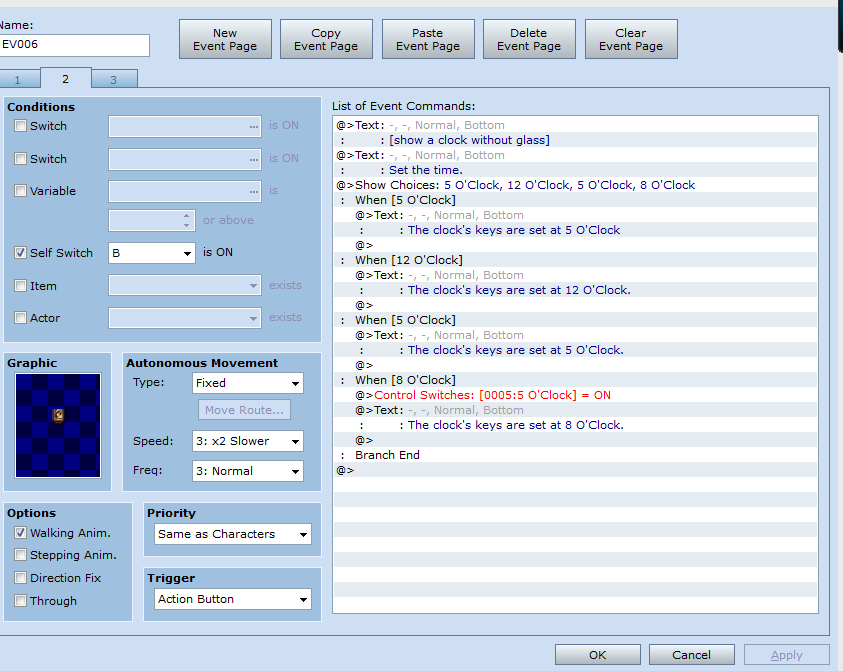The image size is (843, 671).
Task: Open the autonomous movement Type dropdown
Action: point(247,383)
